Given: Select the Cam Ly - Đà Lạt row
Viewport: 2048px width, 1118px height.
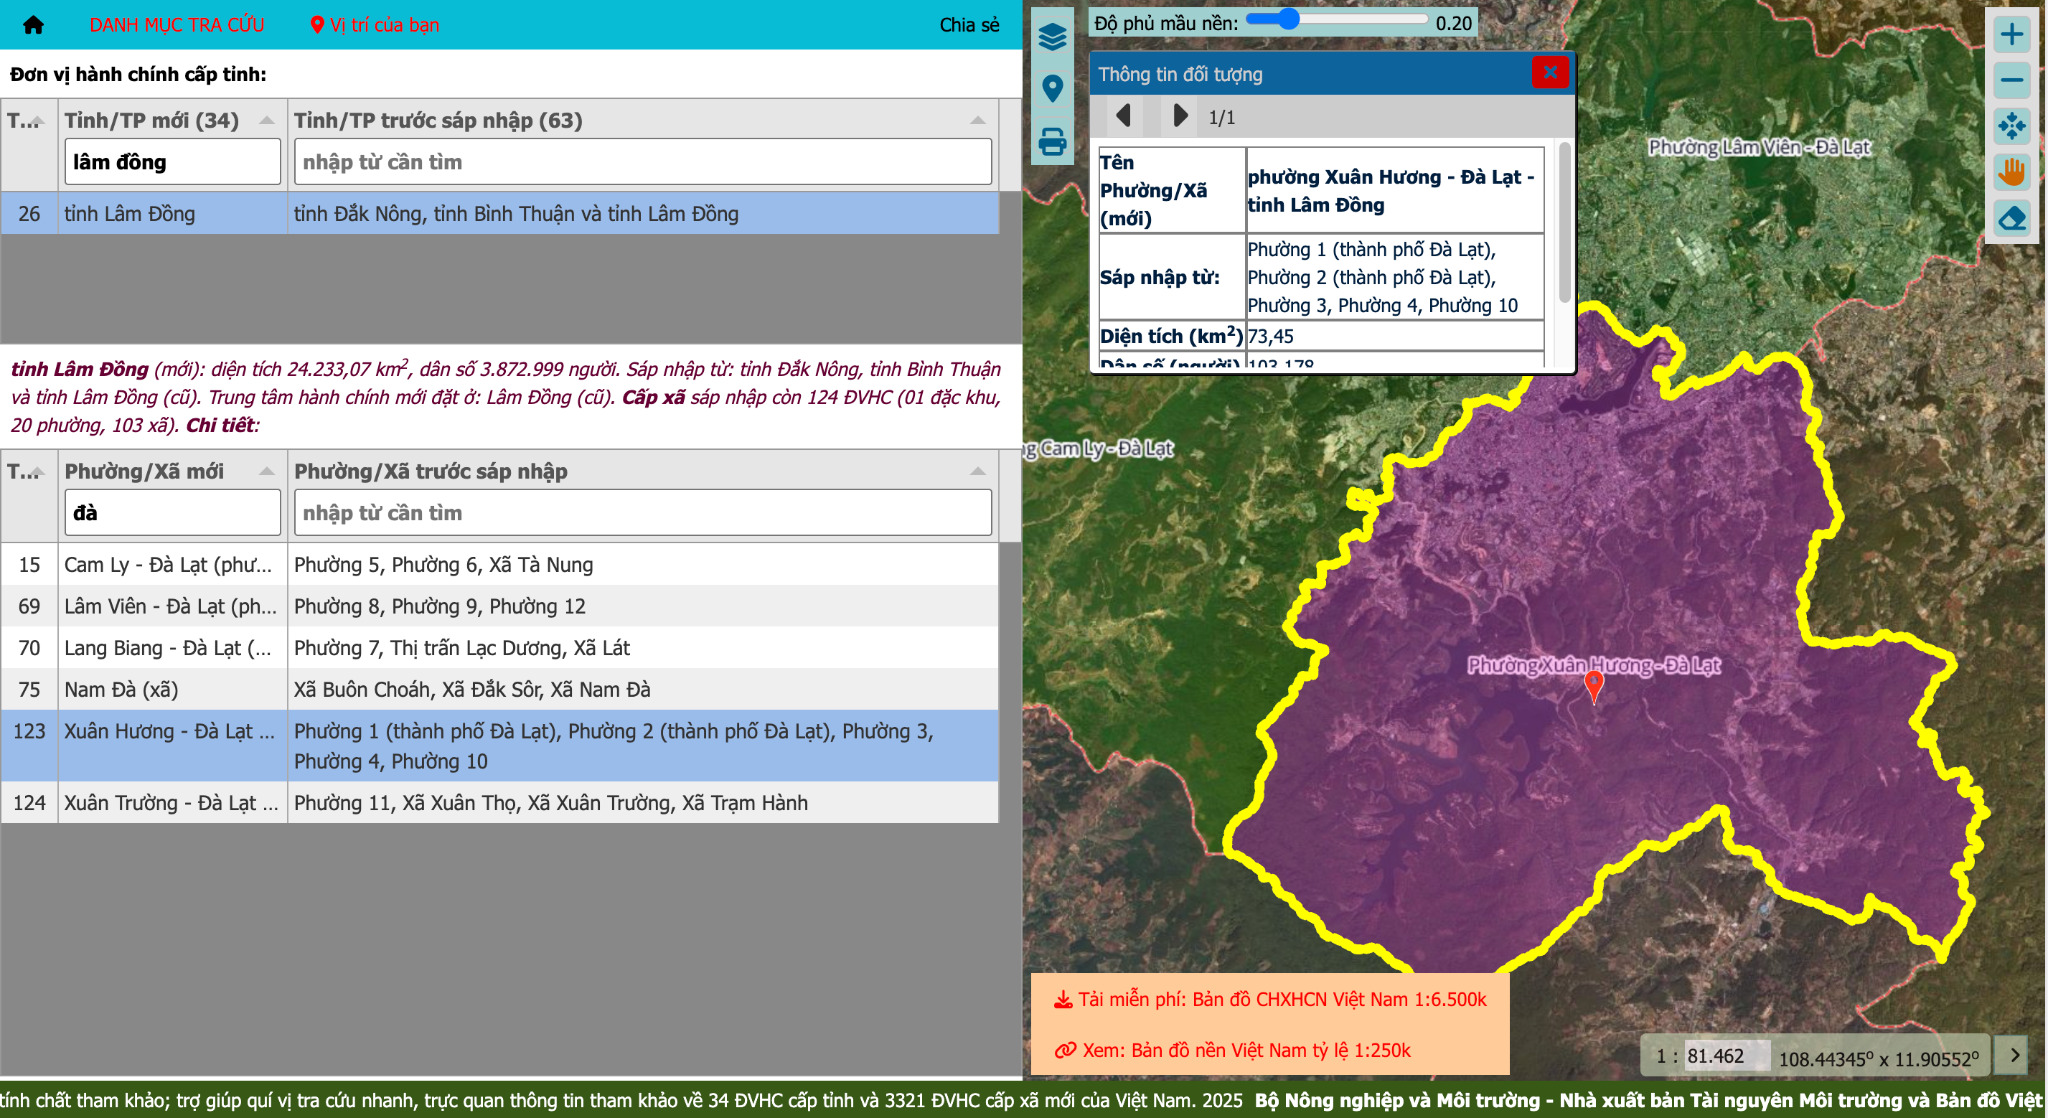Looking at the screenshot, I should 500,565.
